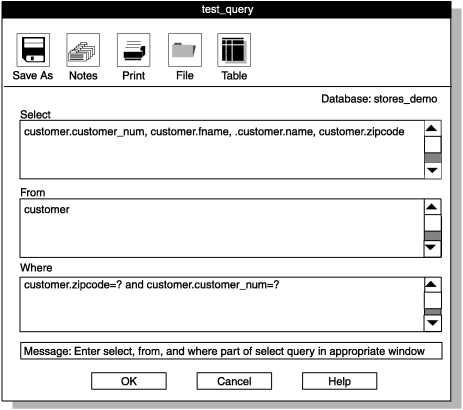
Task: Click the 'From' field label
Action: click(x=33, y=193)
